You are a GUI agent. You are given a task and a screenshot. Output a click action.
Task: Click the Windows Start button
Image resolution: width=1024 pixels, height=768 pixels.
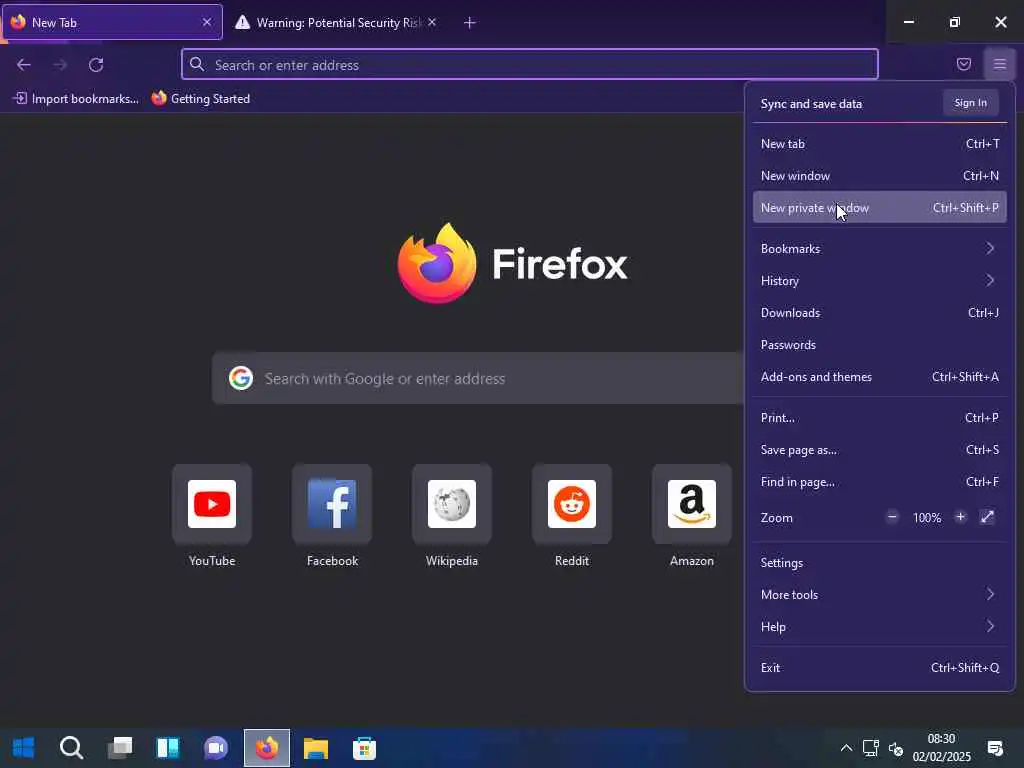[24, 748]
